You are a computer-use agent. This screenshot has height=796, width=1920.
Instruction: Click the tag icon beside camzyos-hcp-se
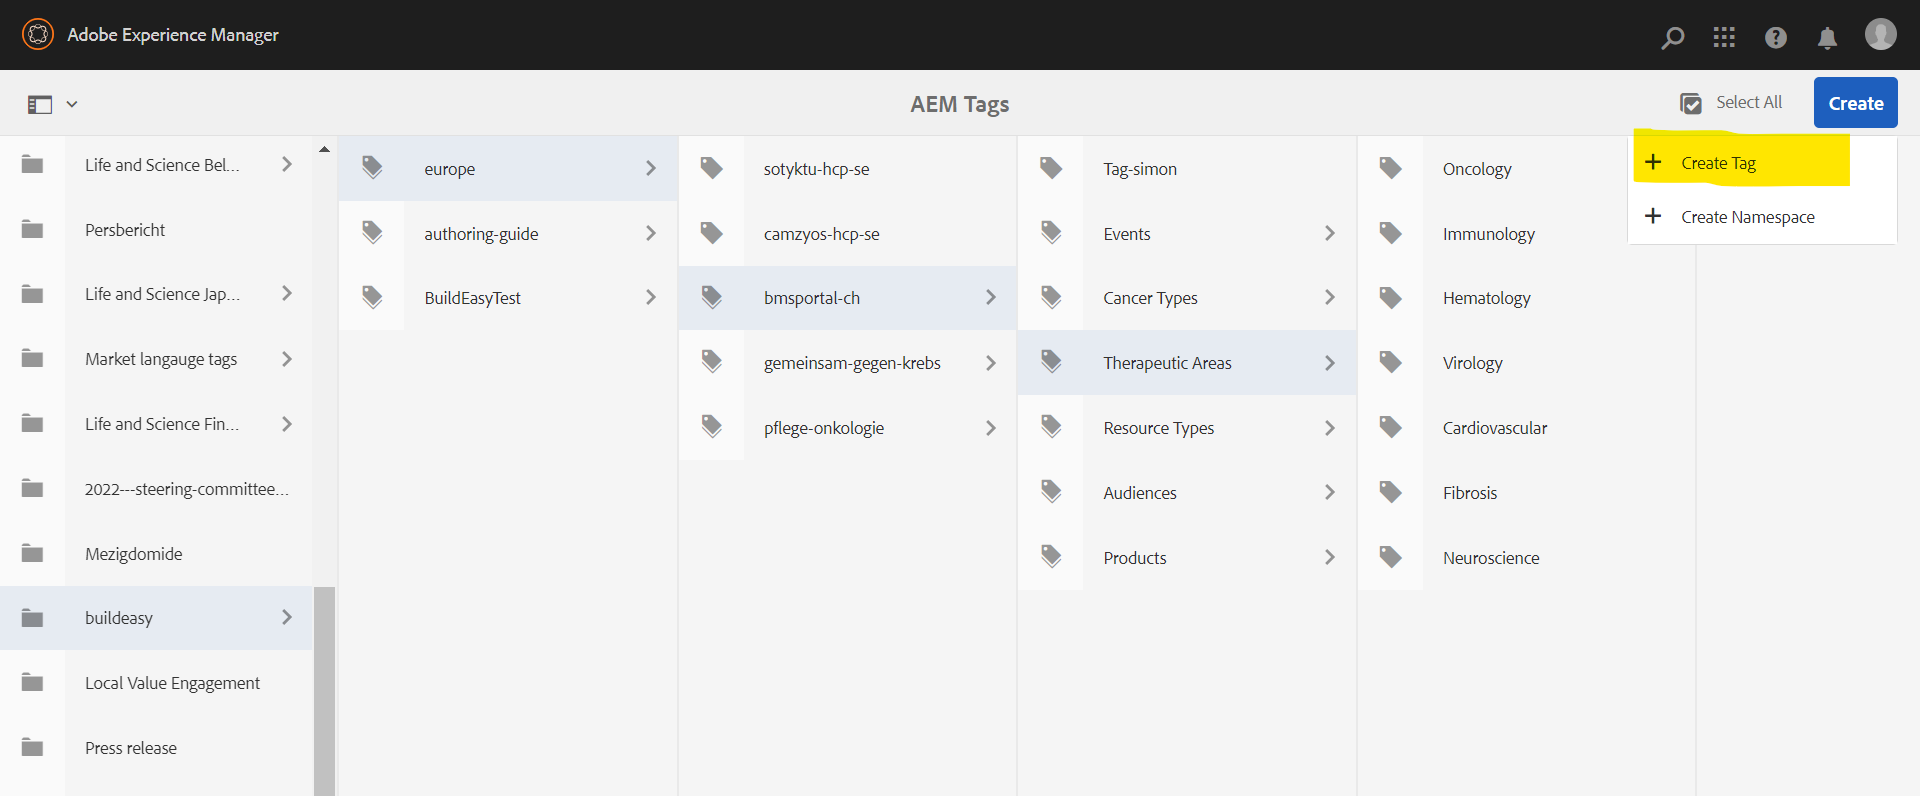712,232
